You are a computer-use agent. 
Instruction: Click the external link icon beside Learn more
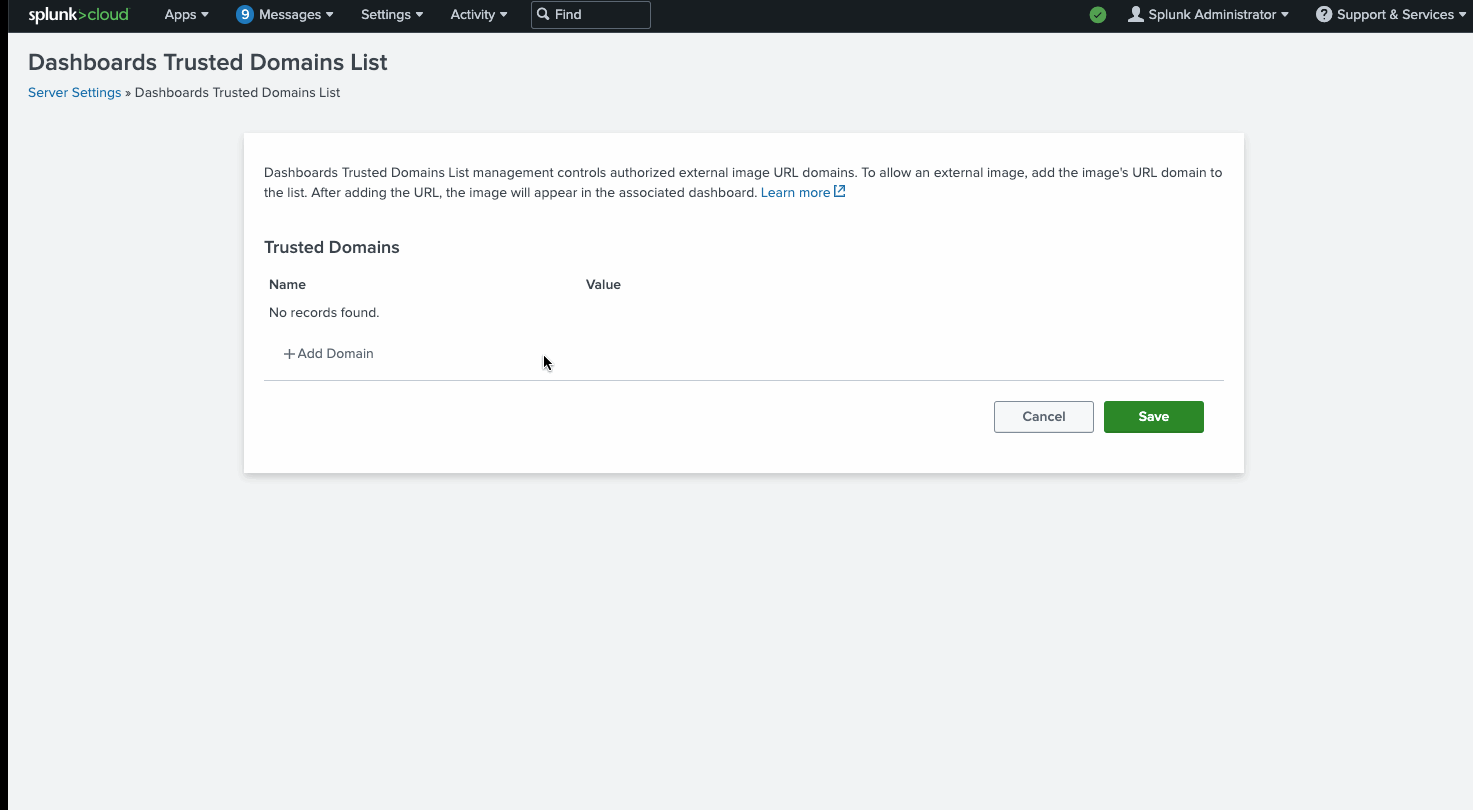tap(840, 192)
